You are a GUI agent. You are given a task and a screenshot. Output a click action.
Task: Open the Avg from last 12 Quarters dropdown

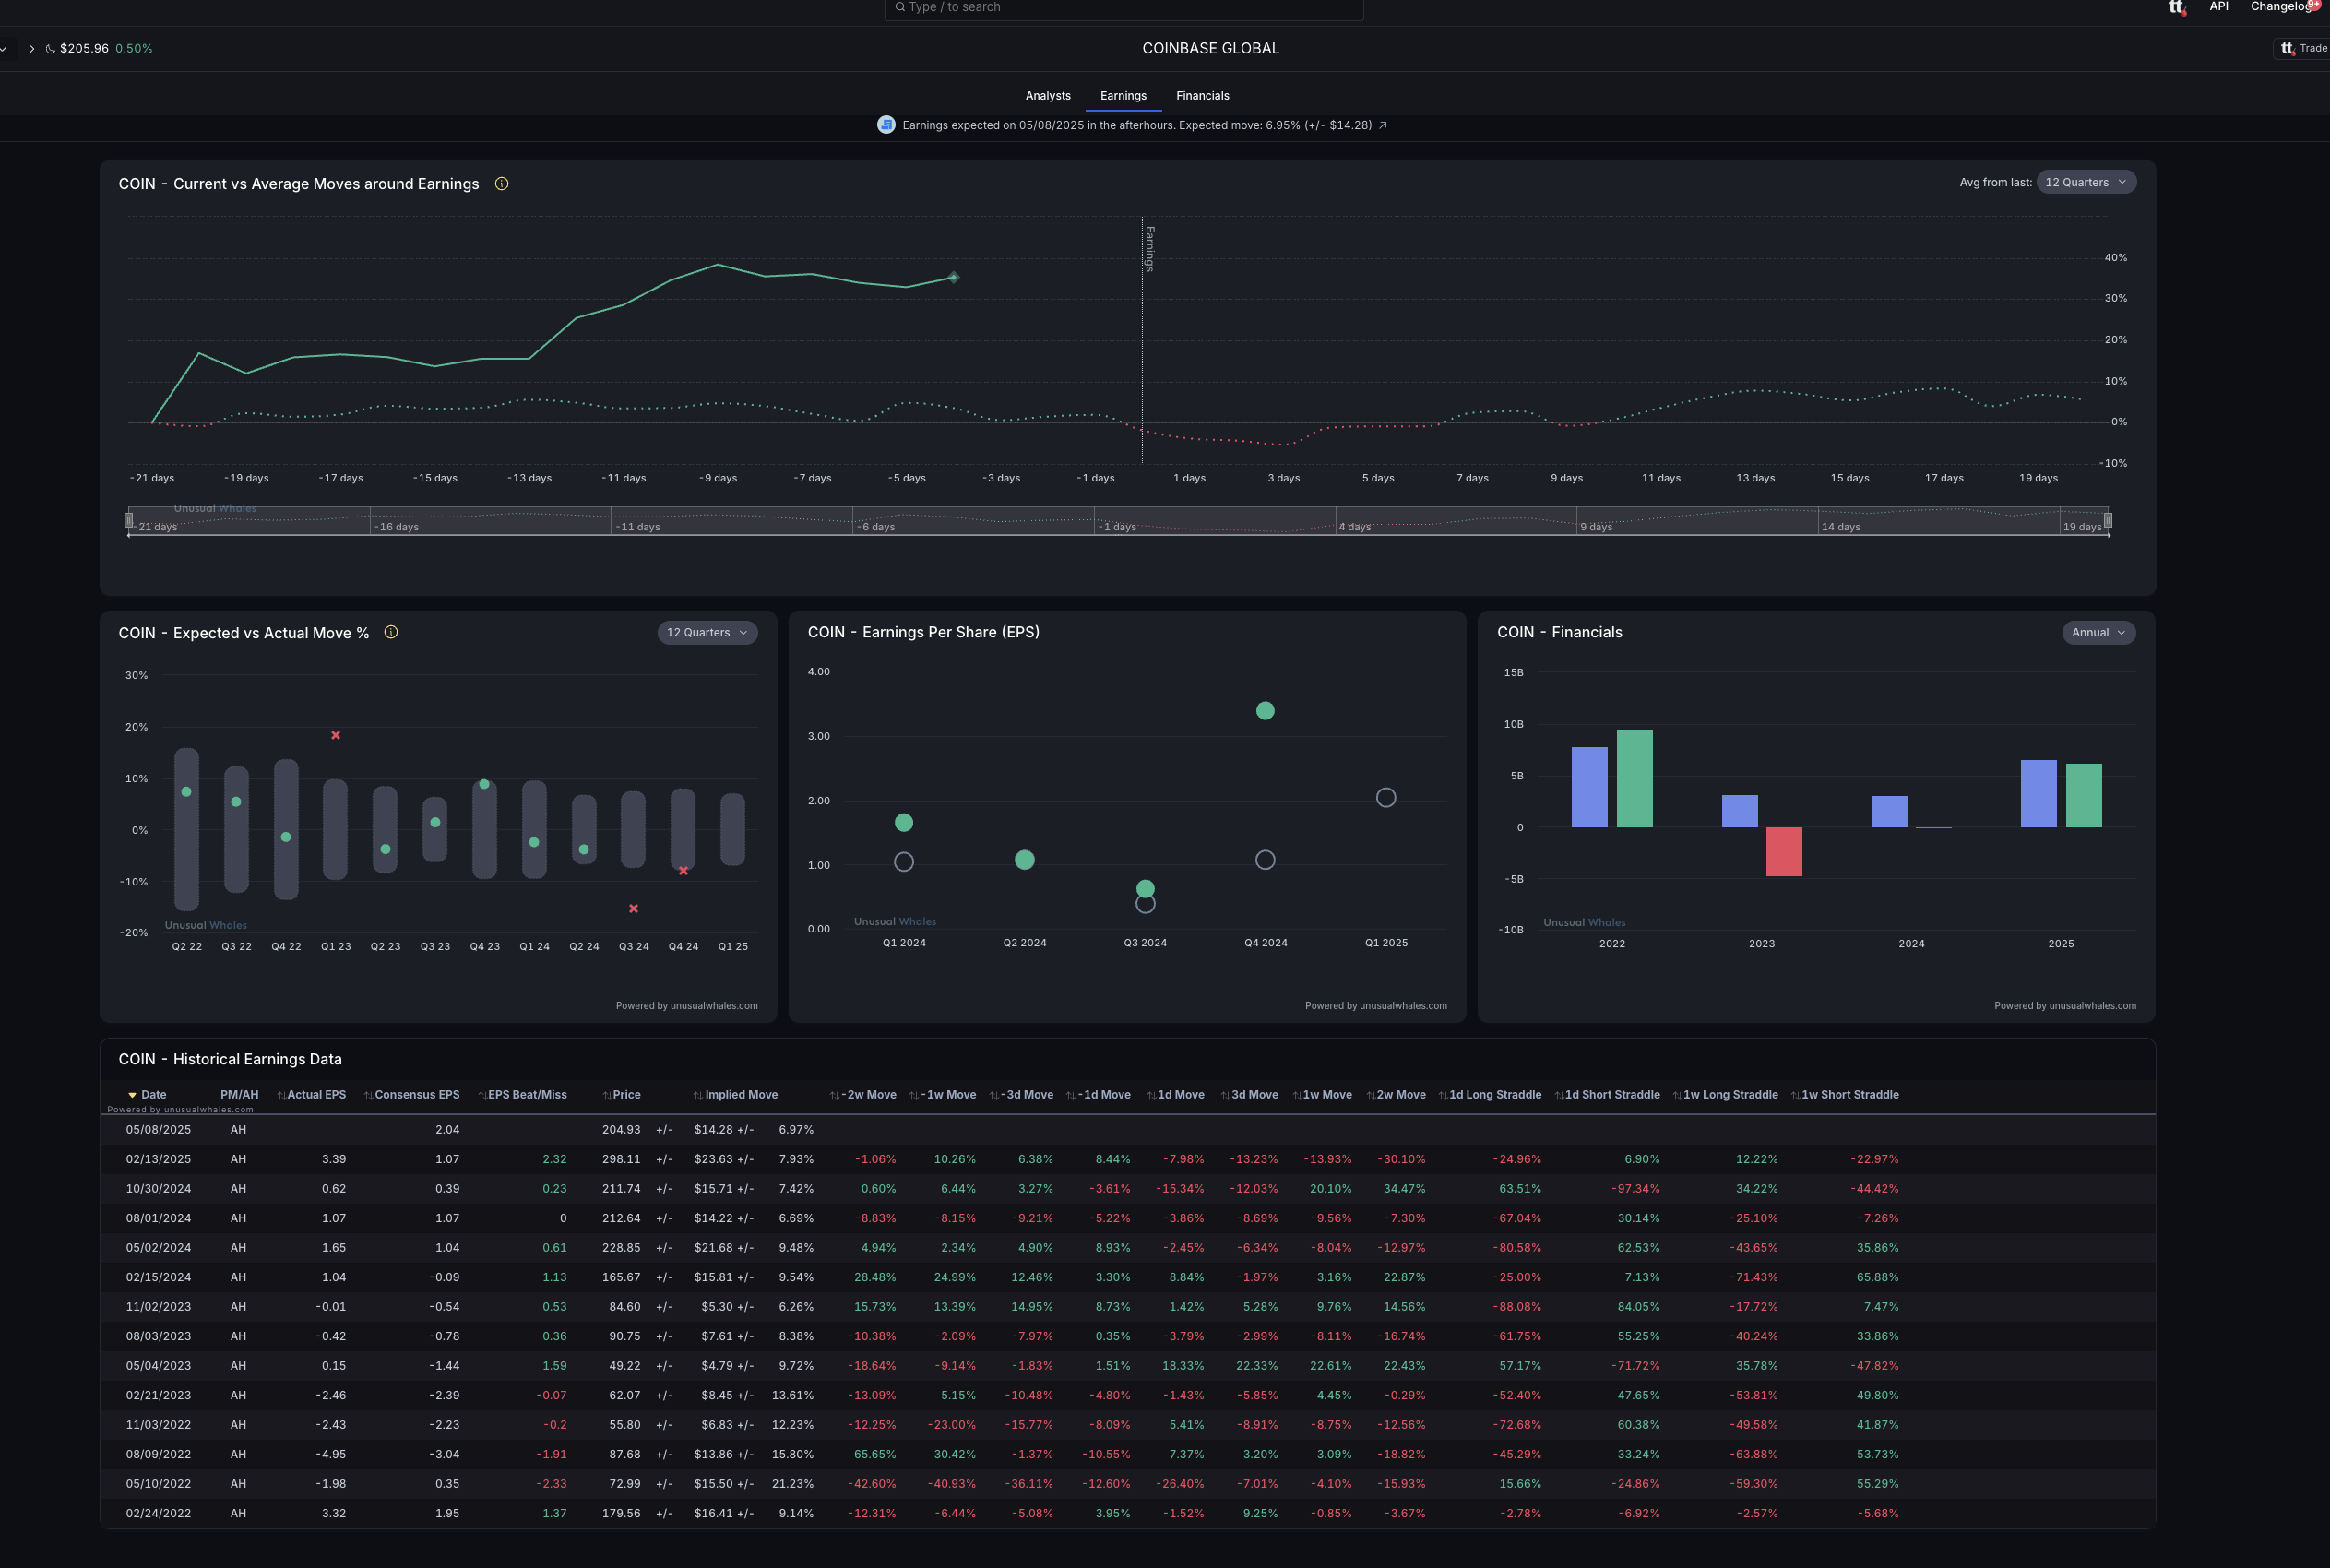pos(2086,182)
